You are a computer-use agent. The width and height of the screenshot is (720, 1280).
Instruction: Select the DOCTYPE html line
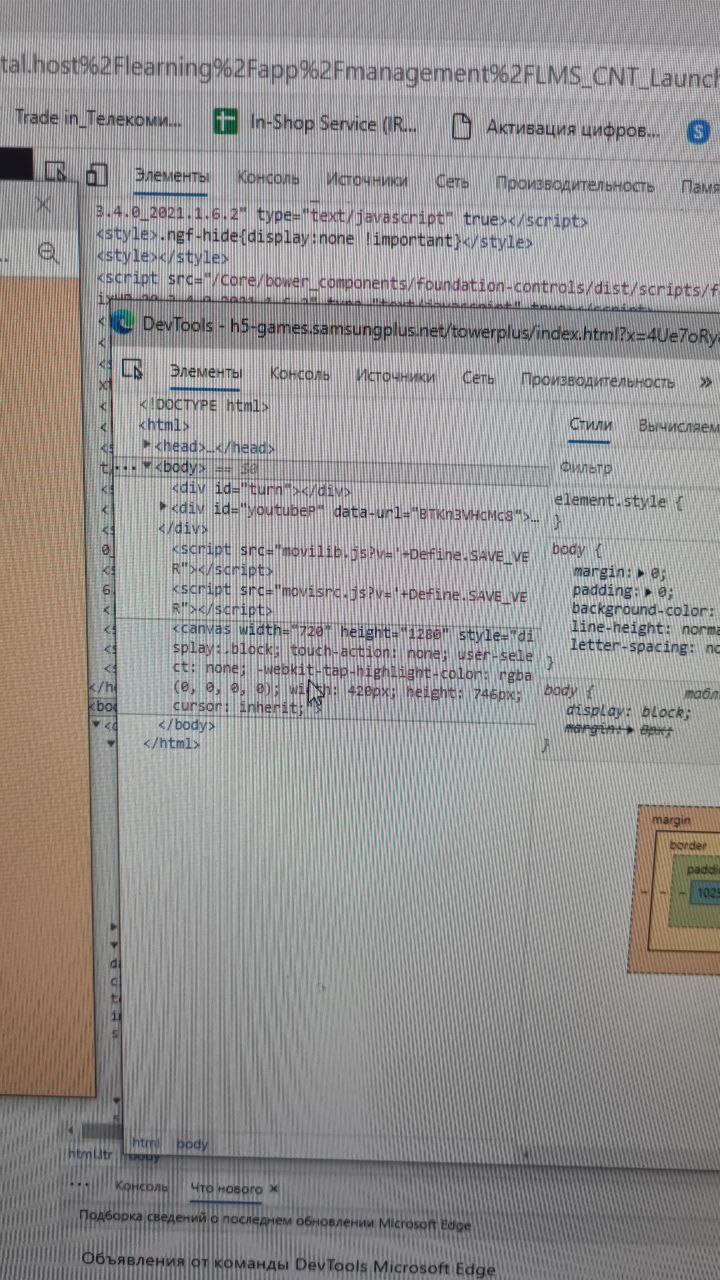[x=204, y=405]
